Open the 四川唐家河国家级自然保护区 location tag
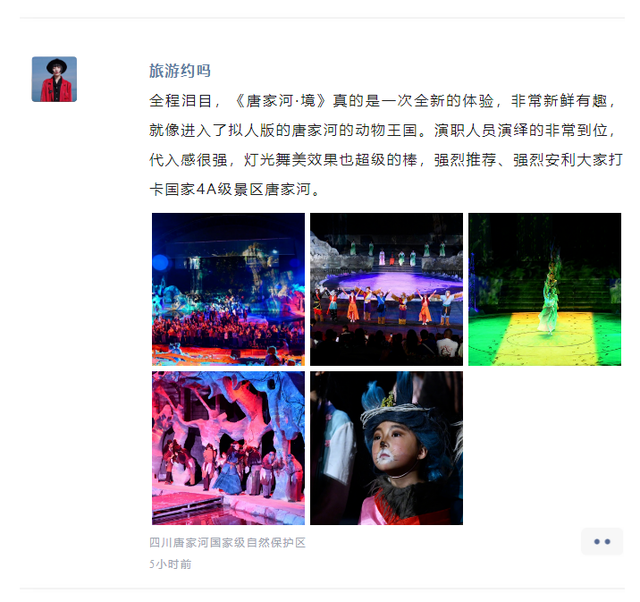The width and height of the screenshot is (640, 602). [227, 542]
